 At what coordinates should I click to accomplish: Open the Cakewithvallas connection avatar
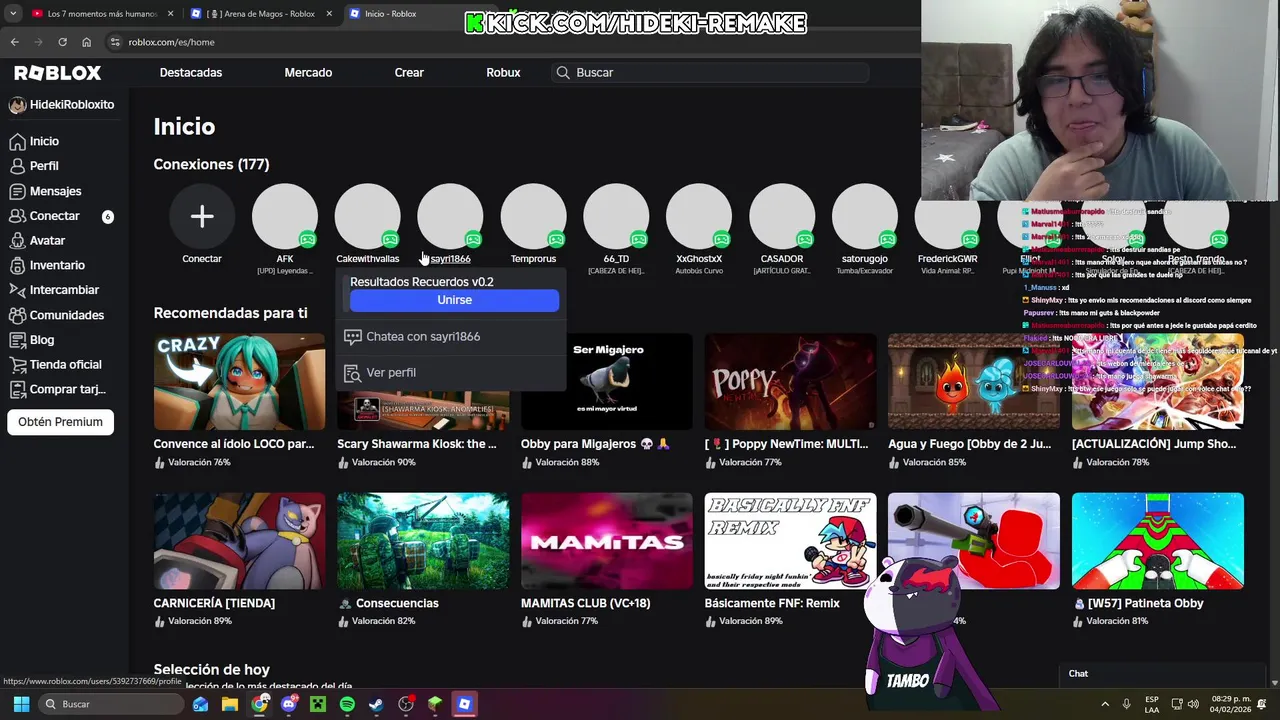tap(368, 216)
